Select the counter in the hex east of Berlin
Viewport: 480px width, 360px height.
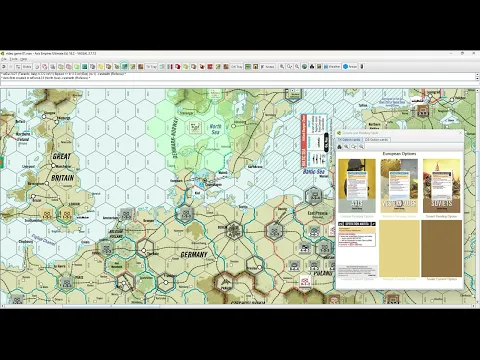click(x=274, y=231)
